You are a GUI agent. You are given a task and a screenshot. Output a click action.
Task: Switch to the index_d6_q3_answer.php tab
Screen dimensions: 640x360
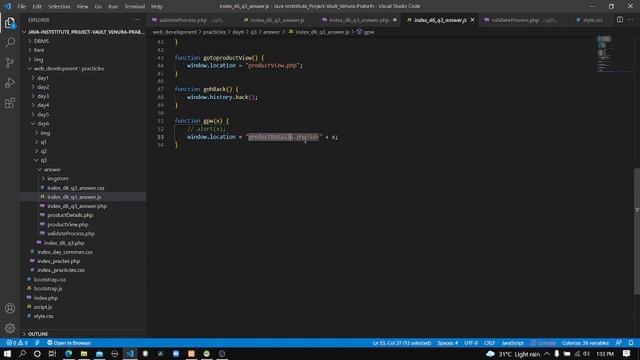pos(359,20)
